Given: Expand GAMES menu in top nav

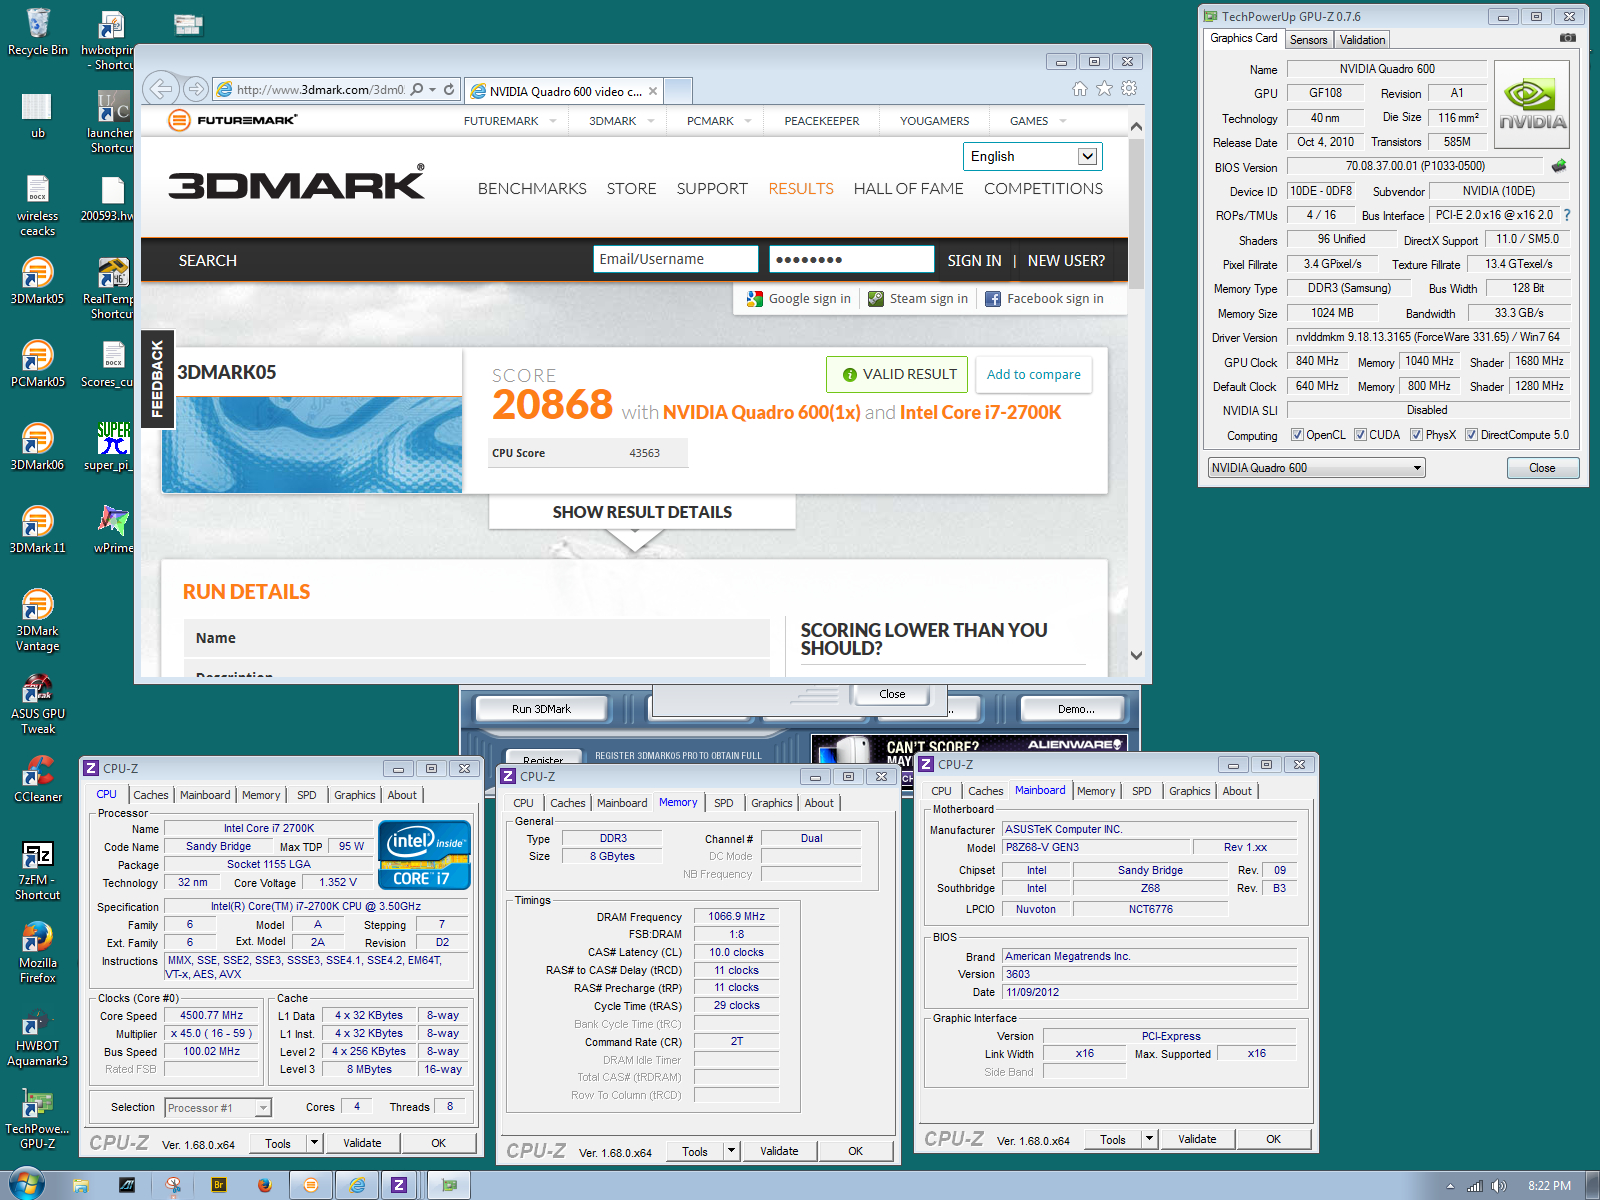Looking at the screenshot, I should coord(1038,121).
